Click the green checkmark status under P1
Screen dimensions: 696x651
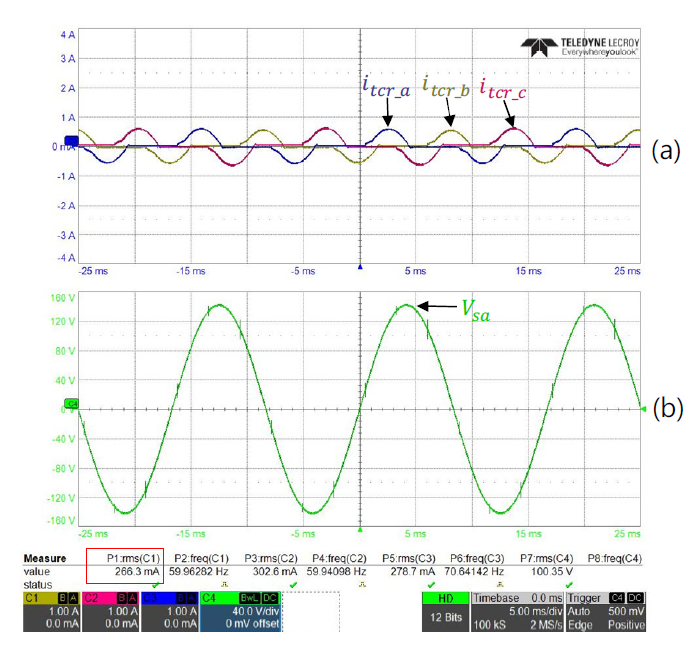157,584
